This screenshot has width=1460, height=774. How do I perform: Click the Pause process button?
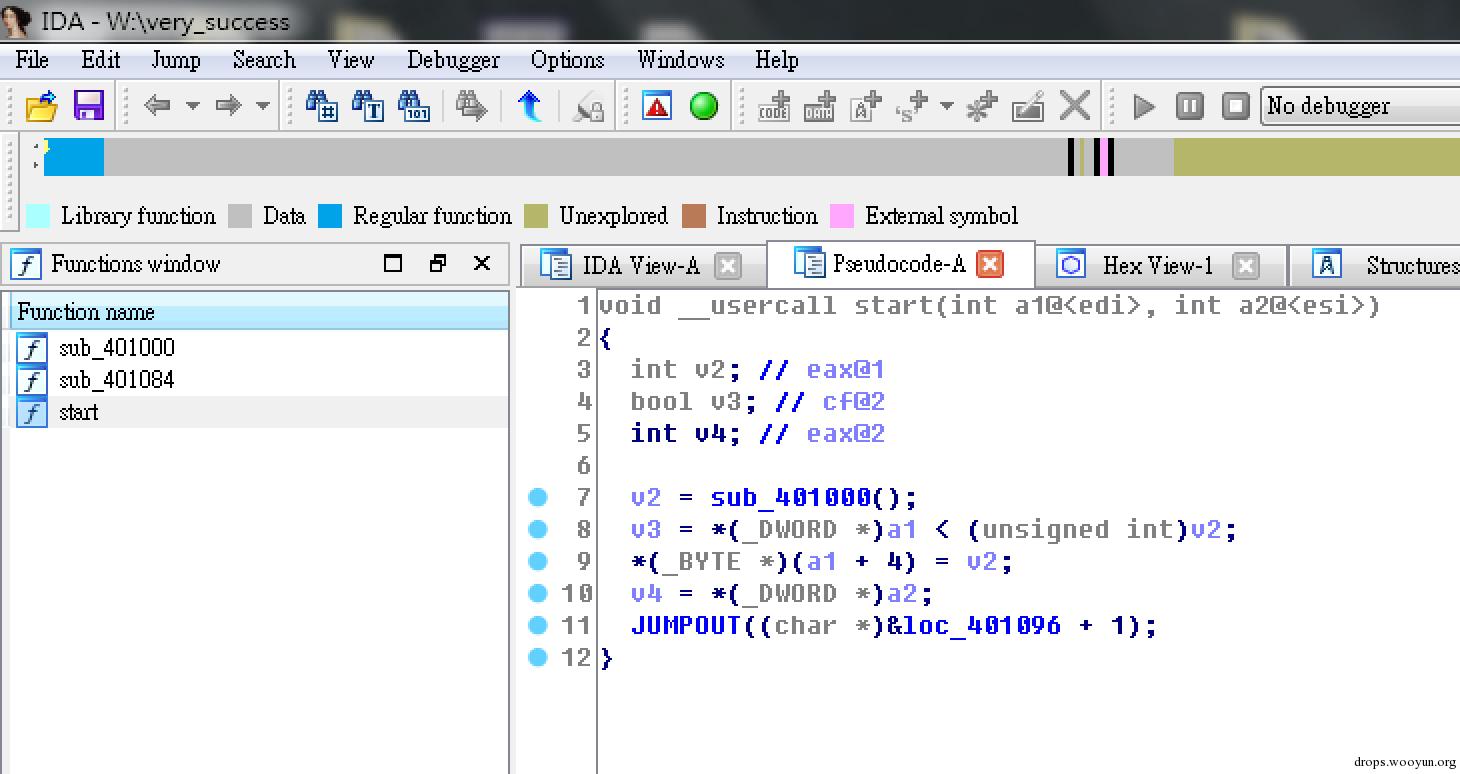click(1189, 106)
